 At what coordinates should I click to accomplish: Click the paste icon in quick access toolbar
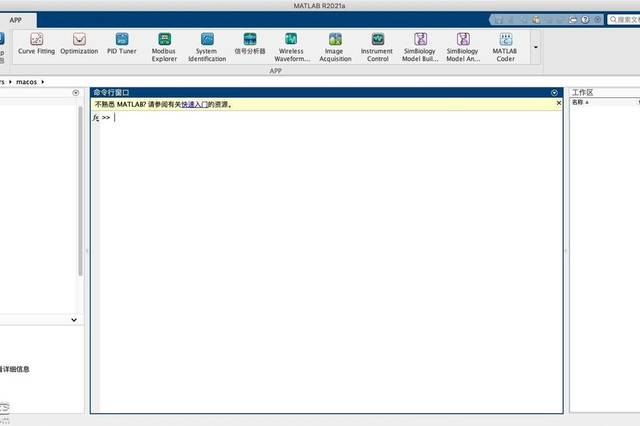536,20
